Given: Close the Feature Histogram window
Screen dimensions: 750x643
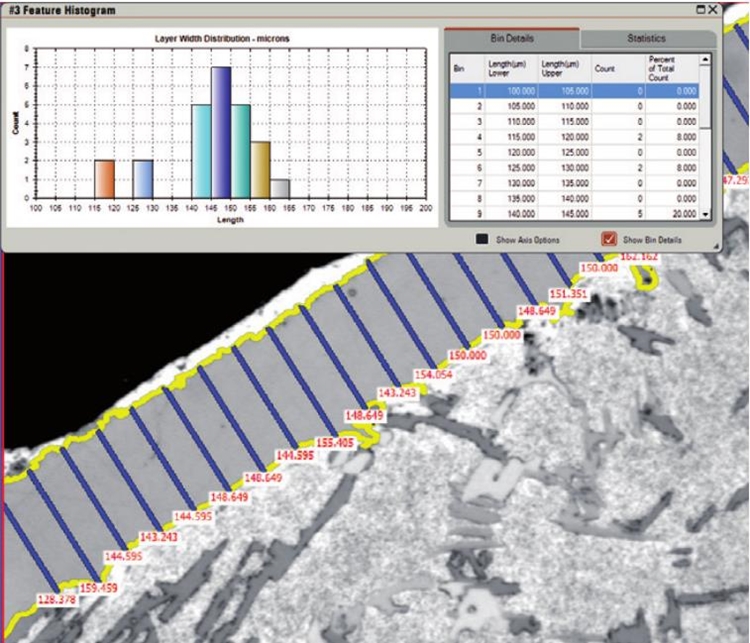Looking at the screenshot, I should point(712,9).
